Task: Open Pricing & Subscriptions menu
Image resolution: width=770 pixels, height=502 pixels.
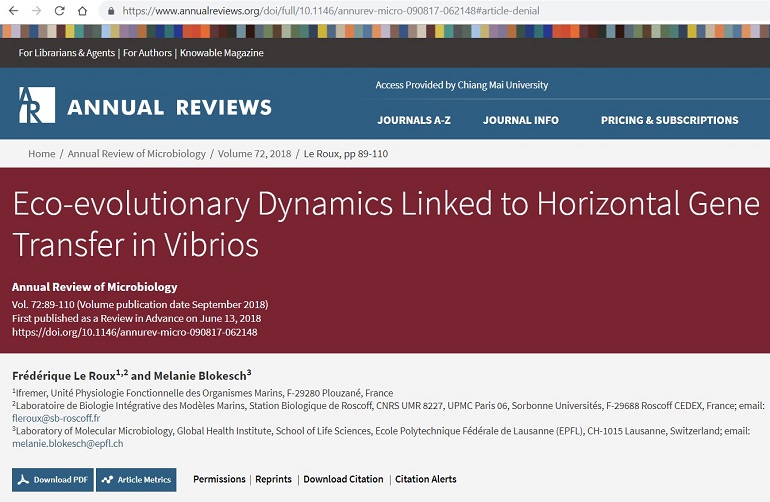Action: pos(669,120)
